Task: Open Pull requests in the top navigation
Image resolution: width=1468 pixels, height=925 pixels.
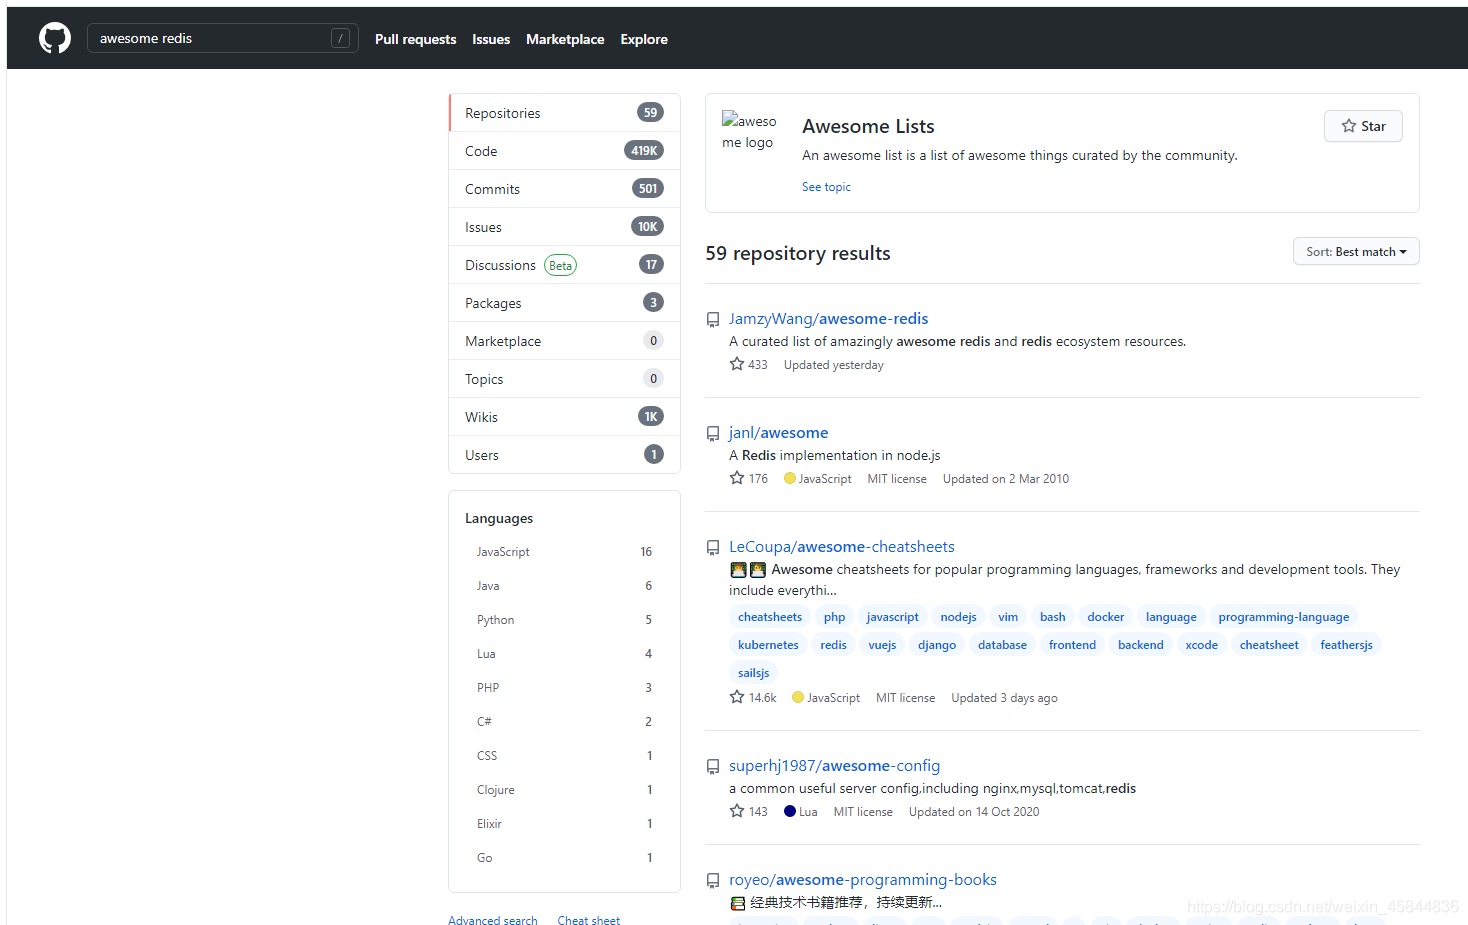Action: 415,39
